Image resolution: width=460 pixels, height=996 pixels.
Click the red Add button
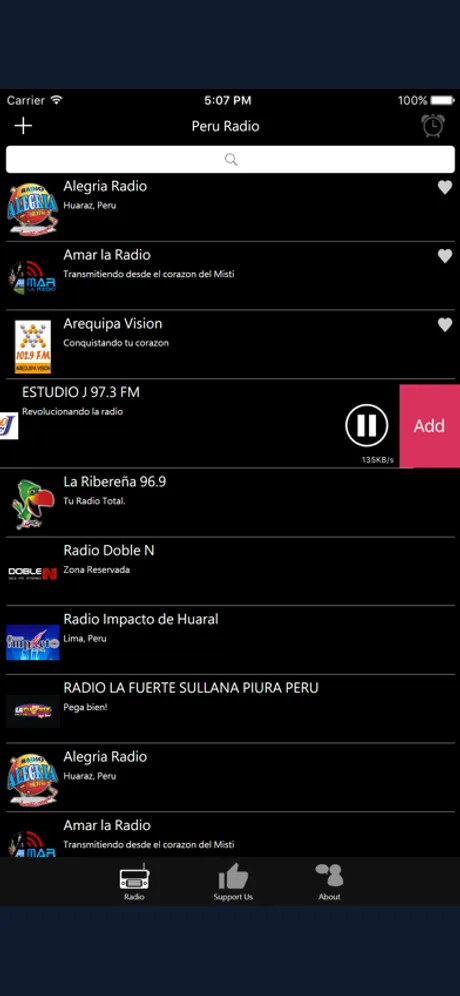tap(430, 426)
